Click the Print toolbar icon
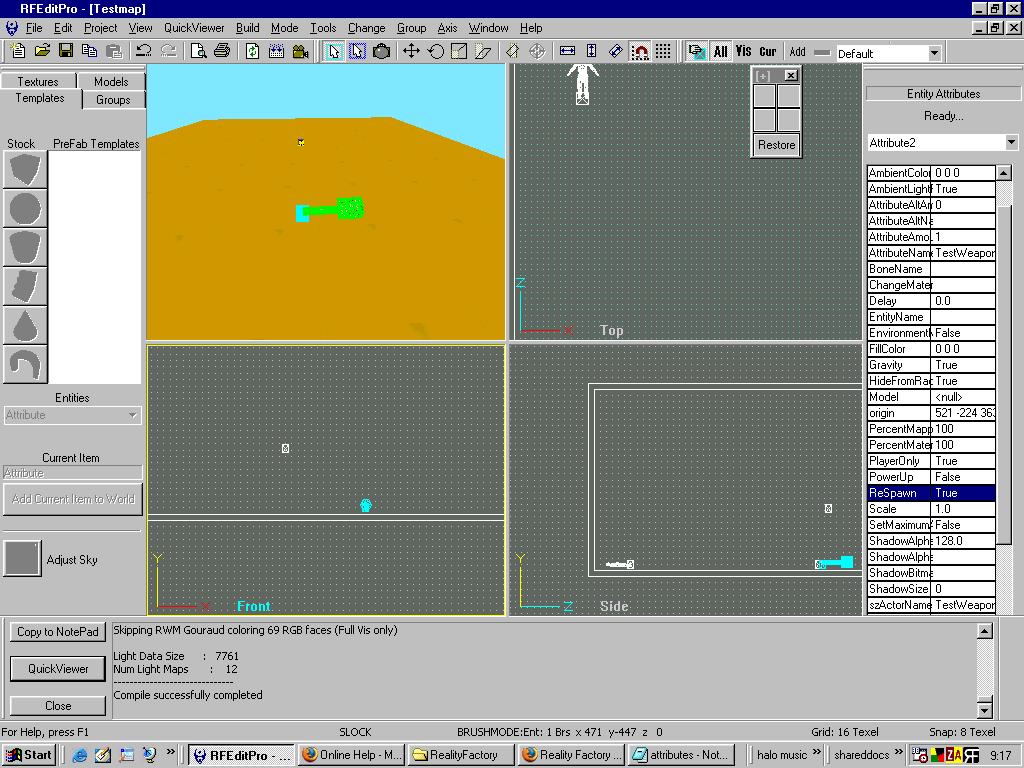 (222, 51)
